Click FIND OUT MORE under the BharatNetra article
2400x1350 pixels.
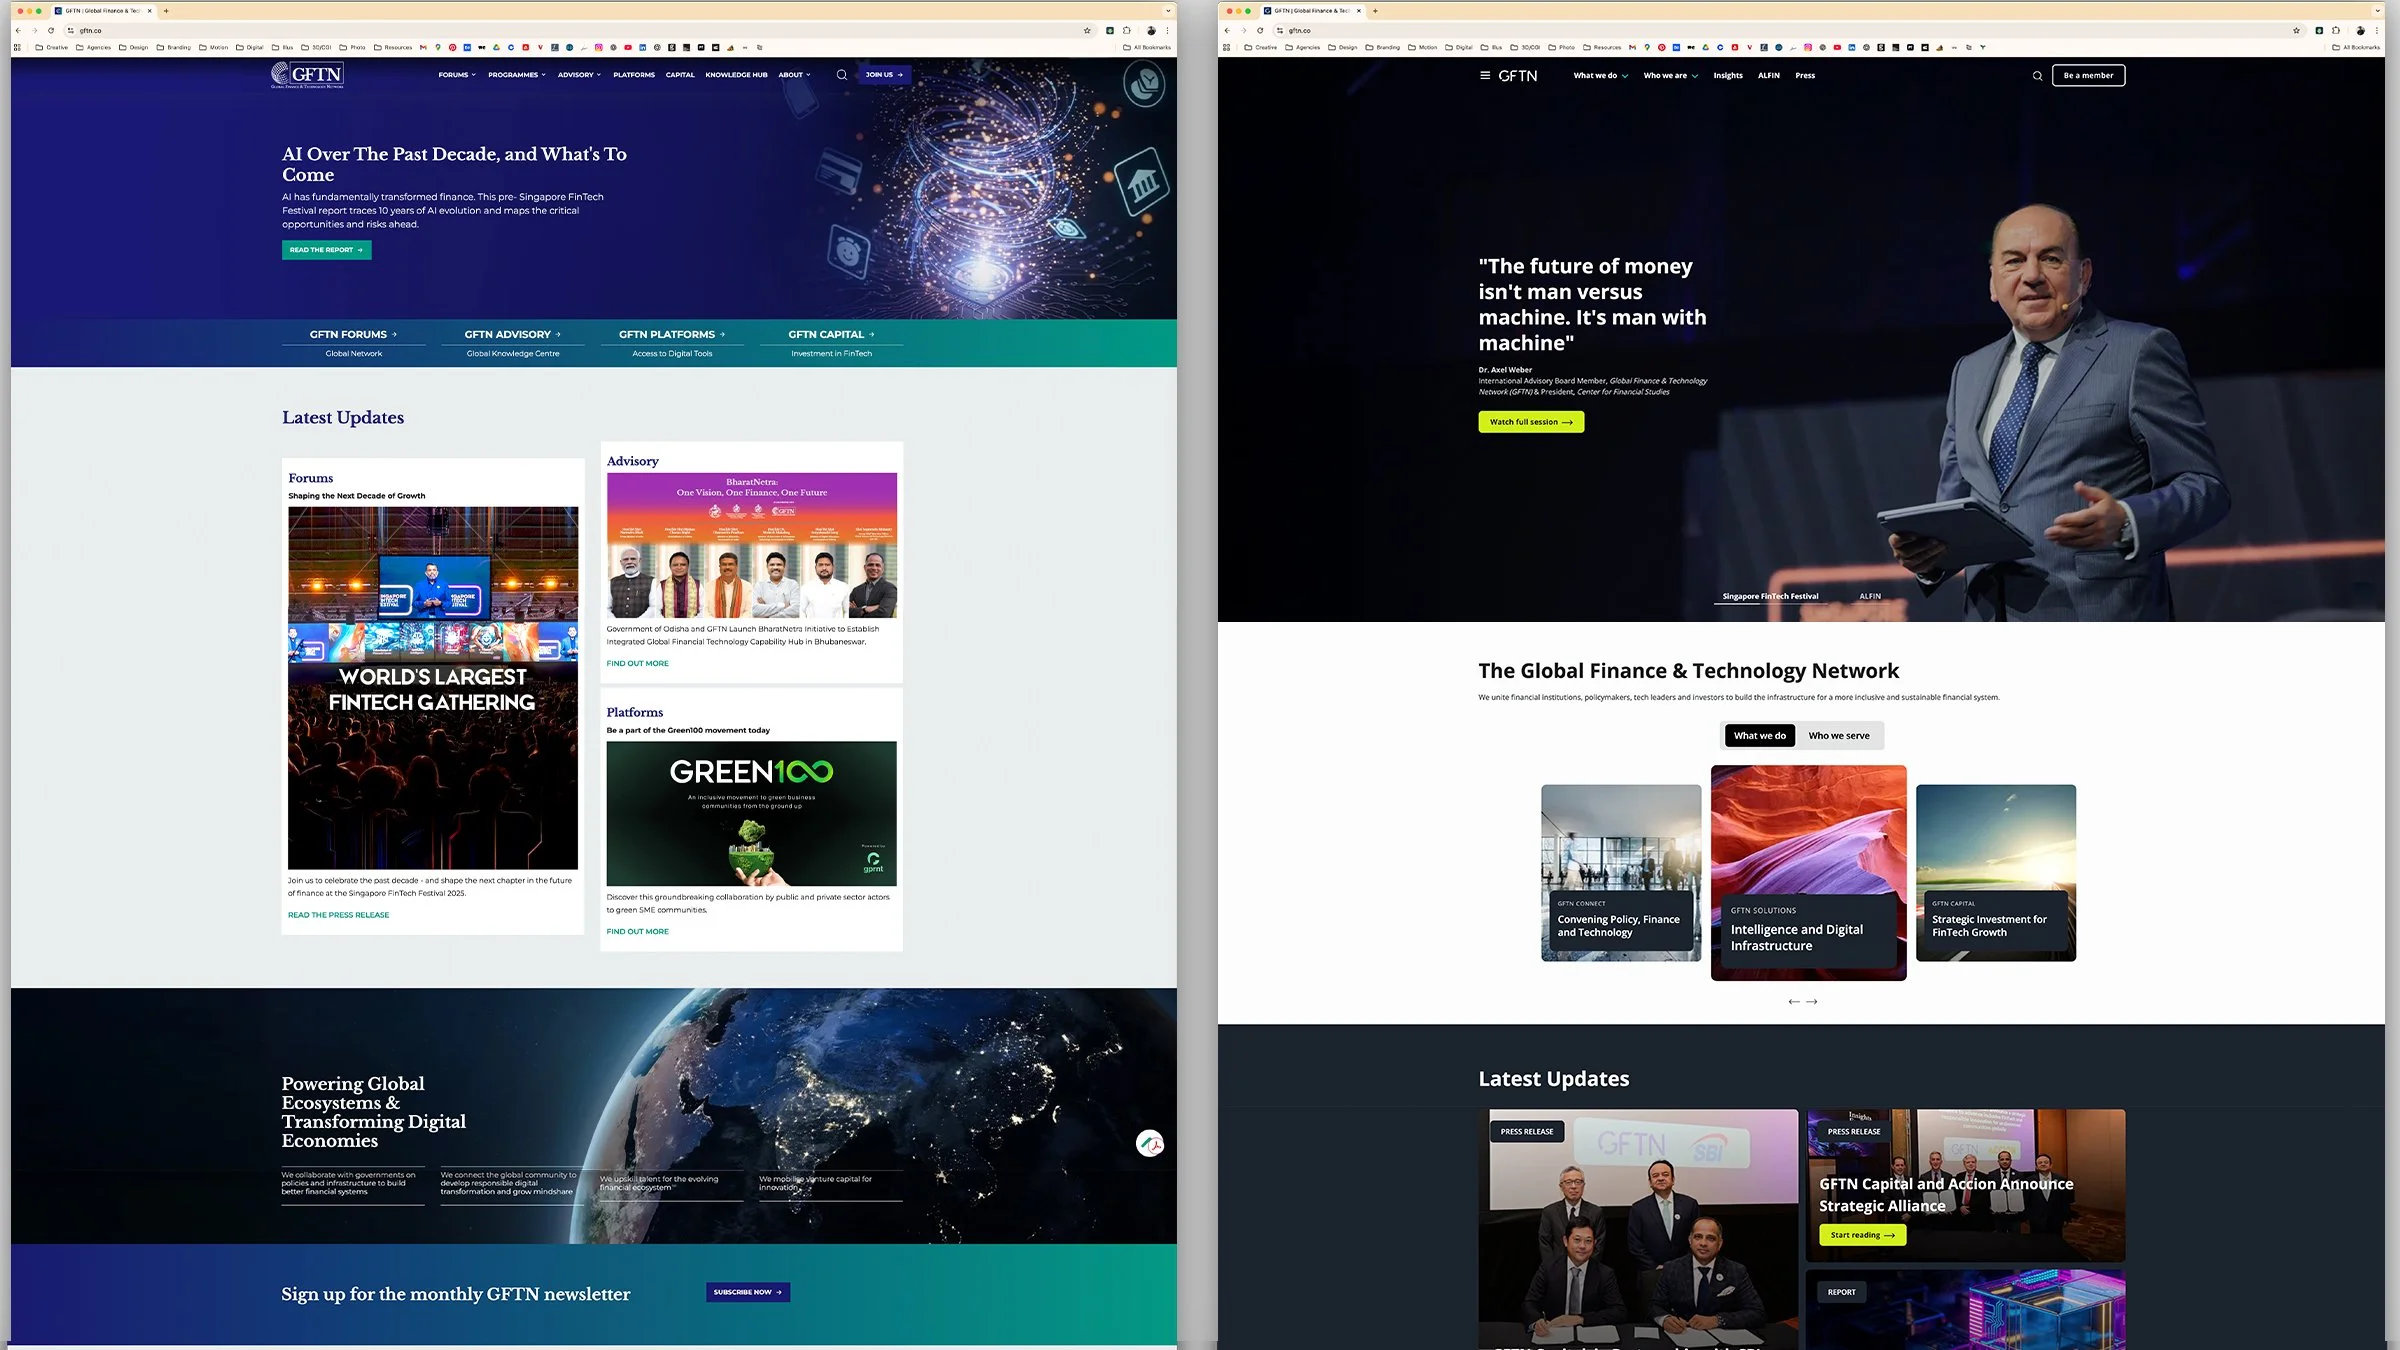(x=638, y=663)
